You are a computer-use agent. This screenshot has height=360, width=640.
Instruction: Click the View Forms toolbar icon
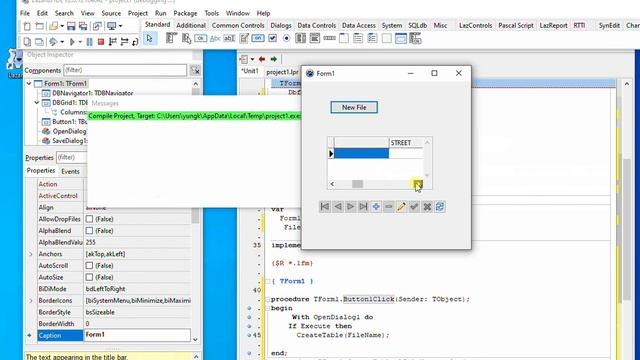39,42
